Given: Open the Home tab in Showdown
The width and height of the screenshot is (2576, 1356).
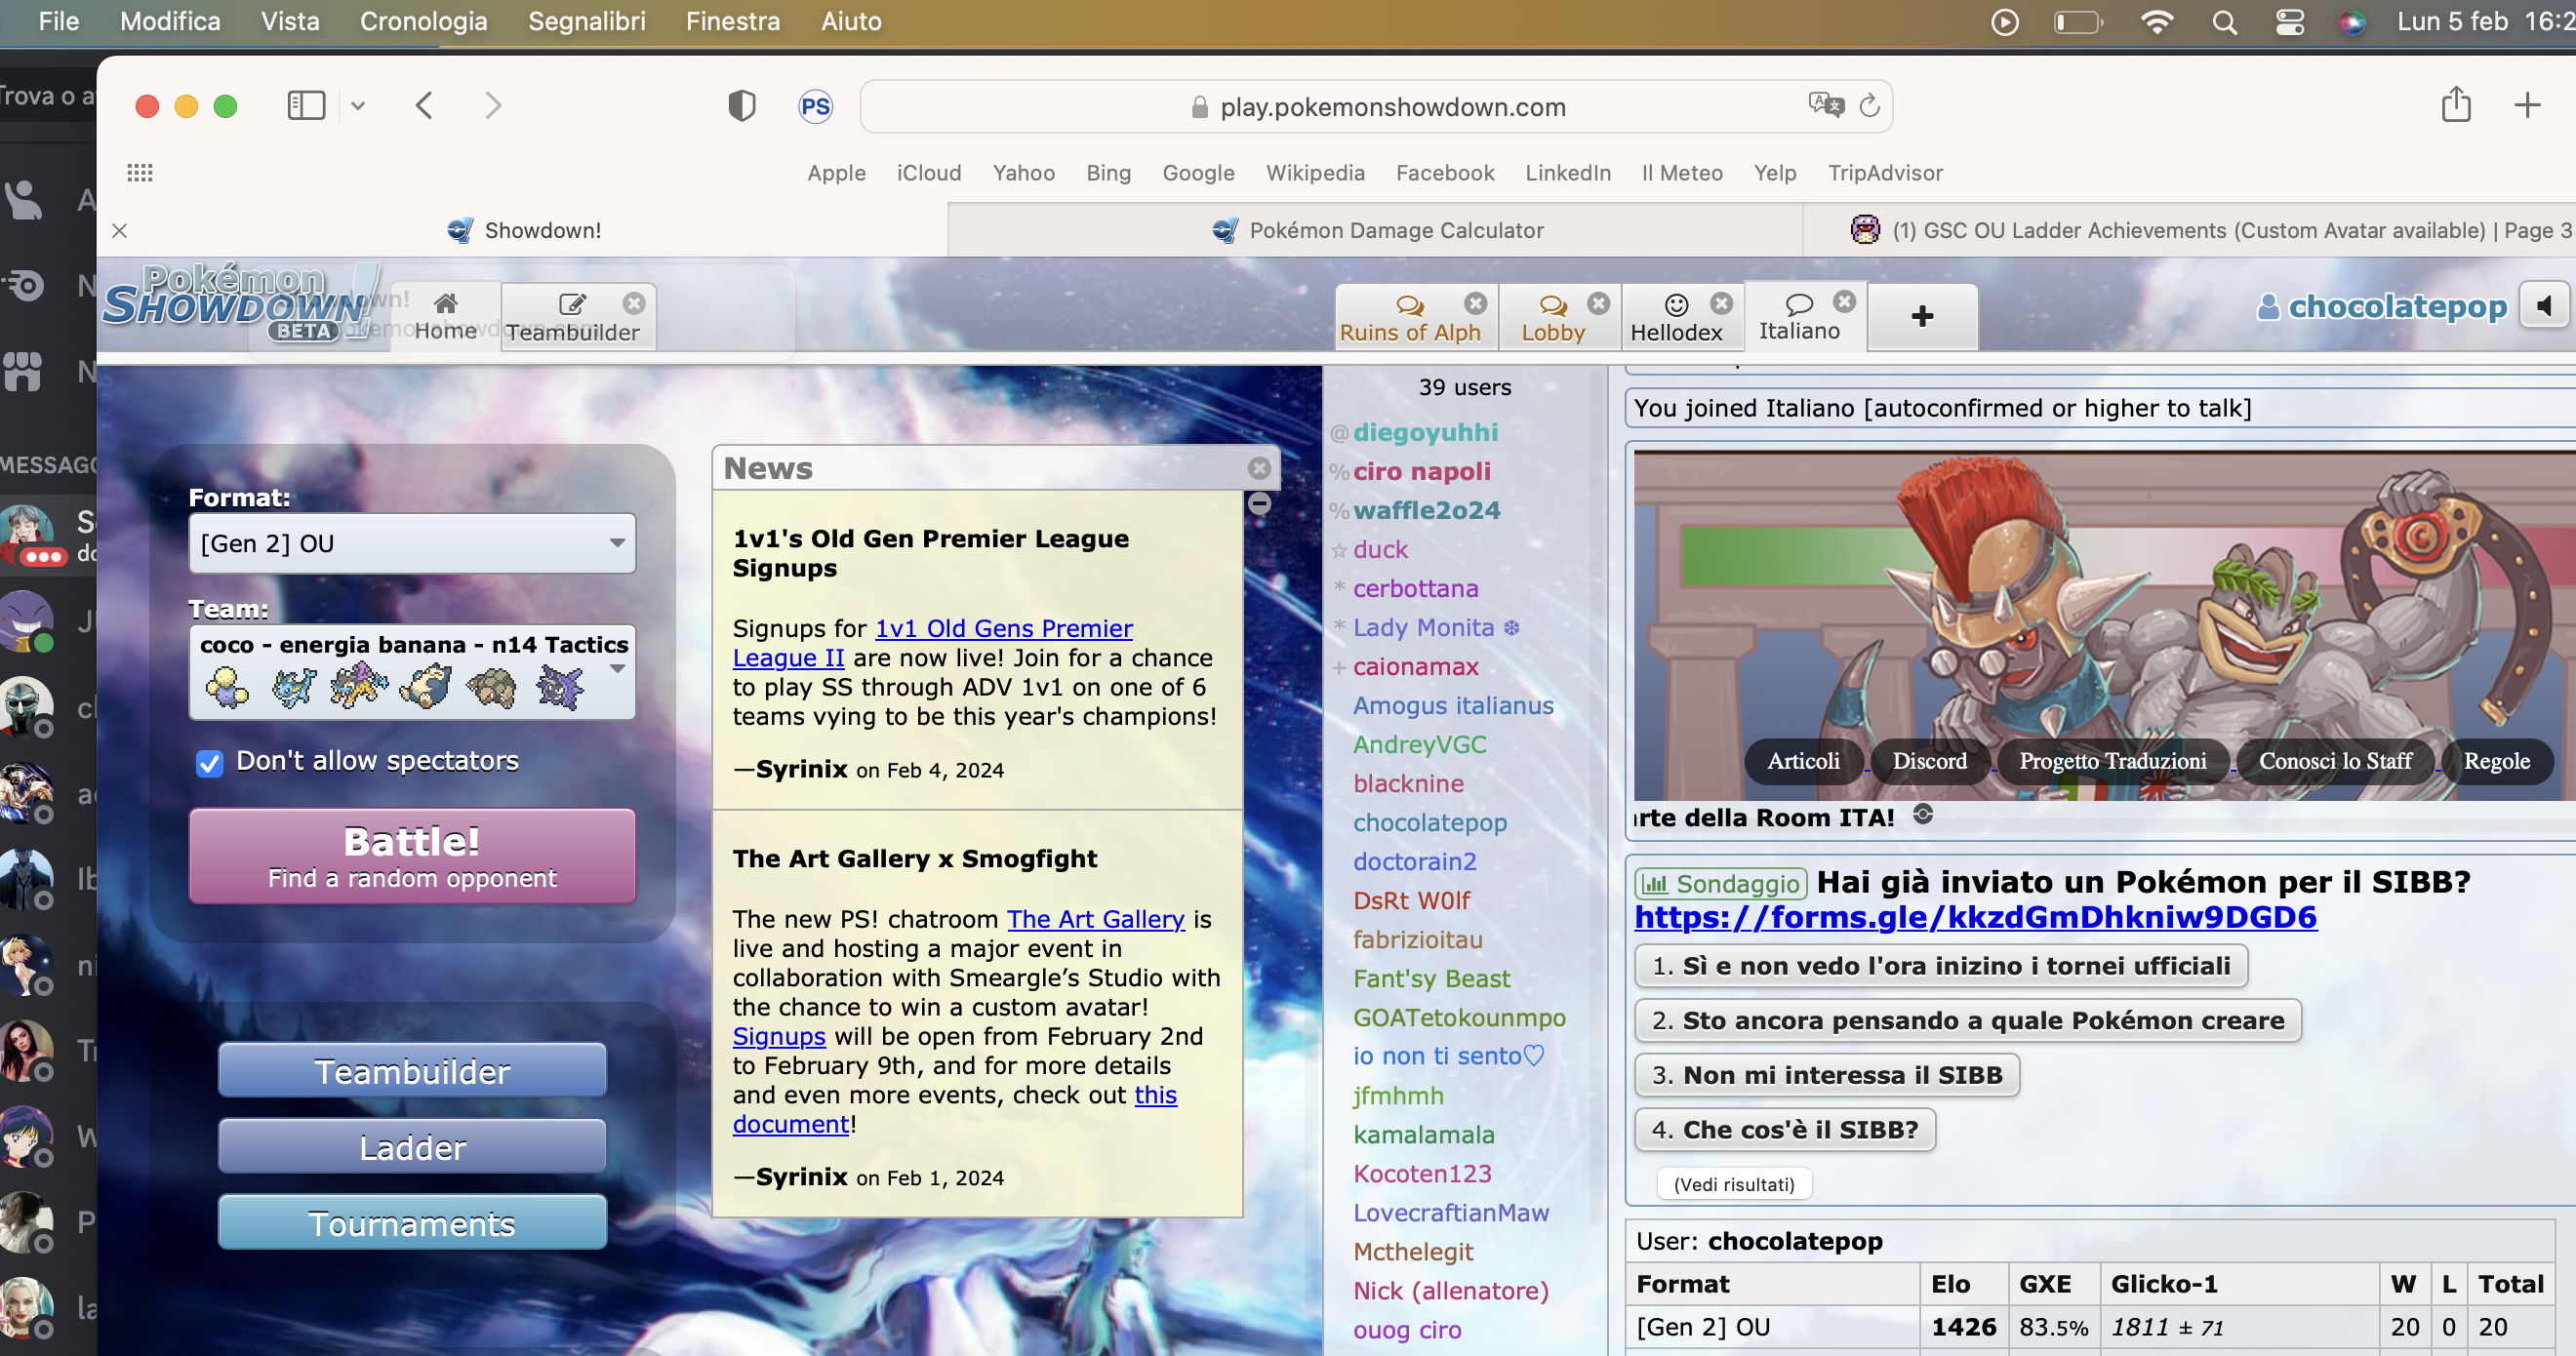Looking at the screenshot, I should click(446, 316).
